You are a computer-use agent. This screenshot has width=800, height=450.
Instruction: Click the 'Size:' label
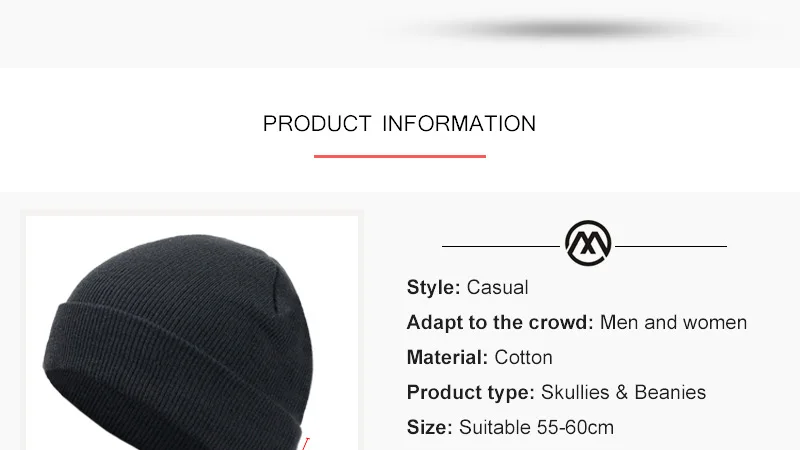coord(430,428)
